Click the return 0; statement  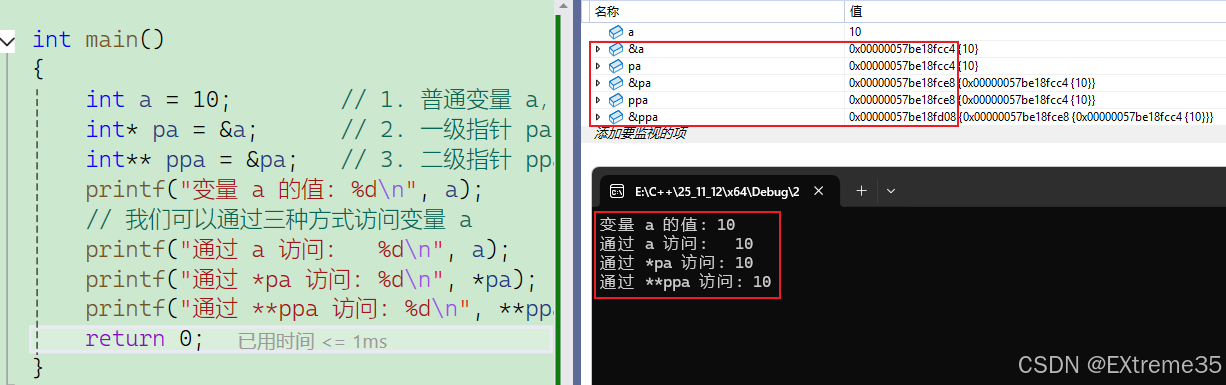coord(144,339)
